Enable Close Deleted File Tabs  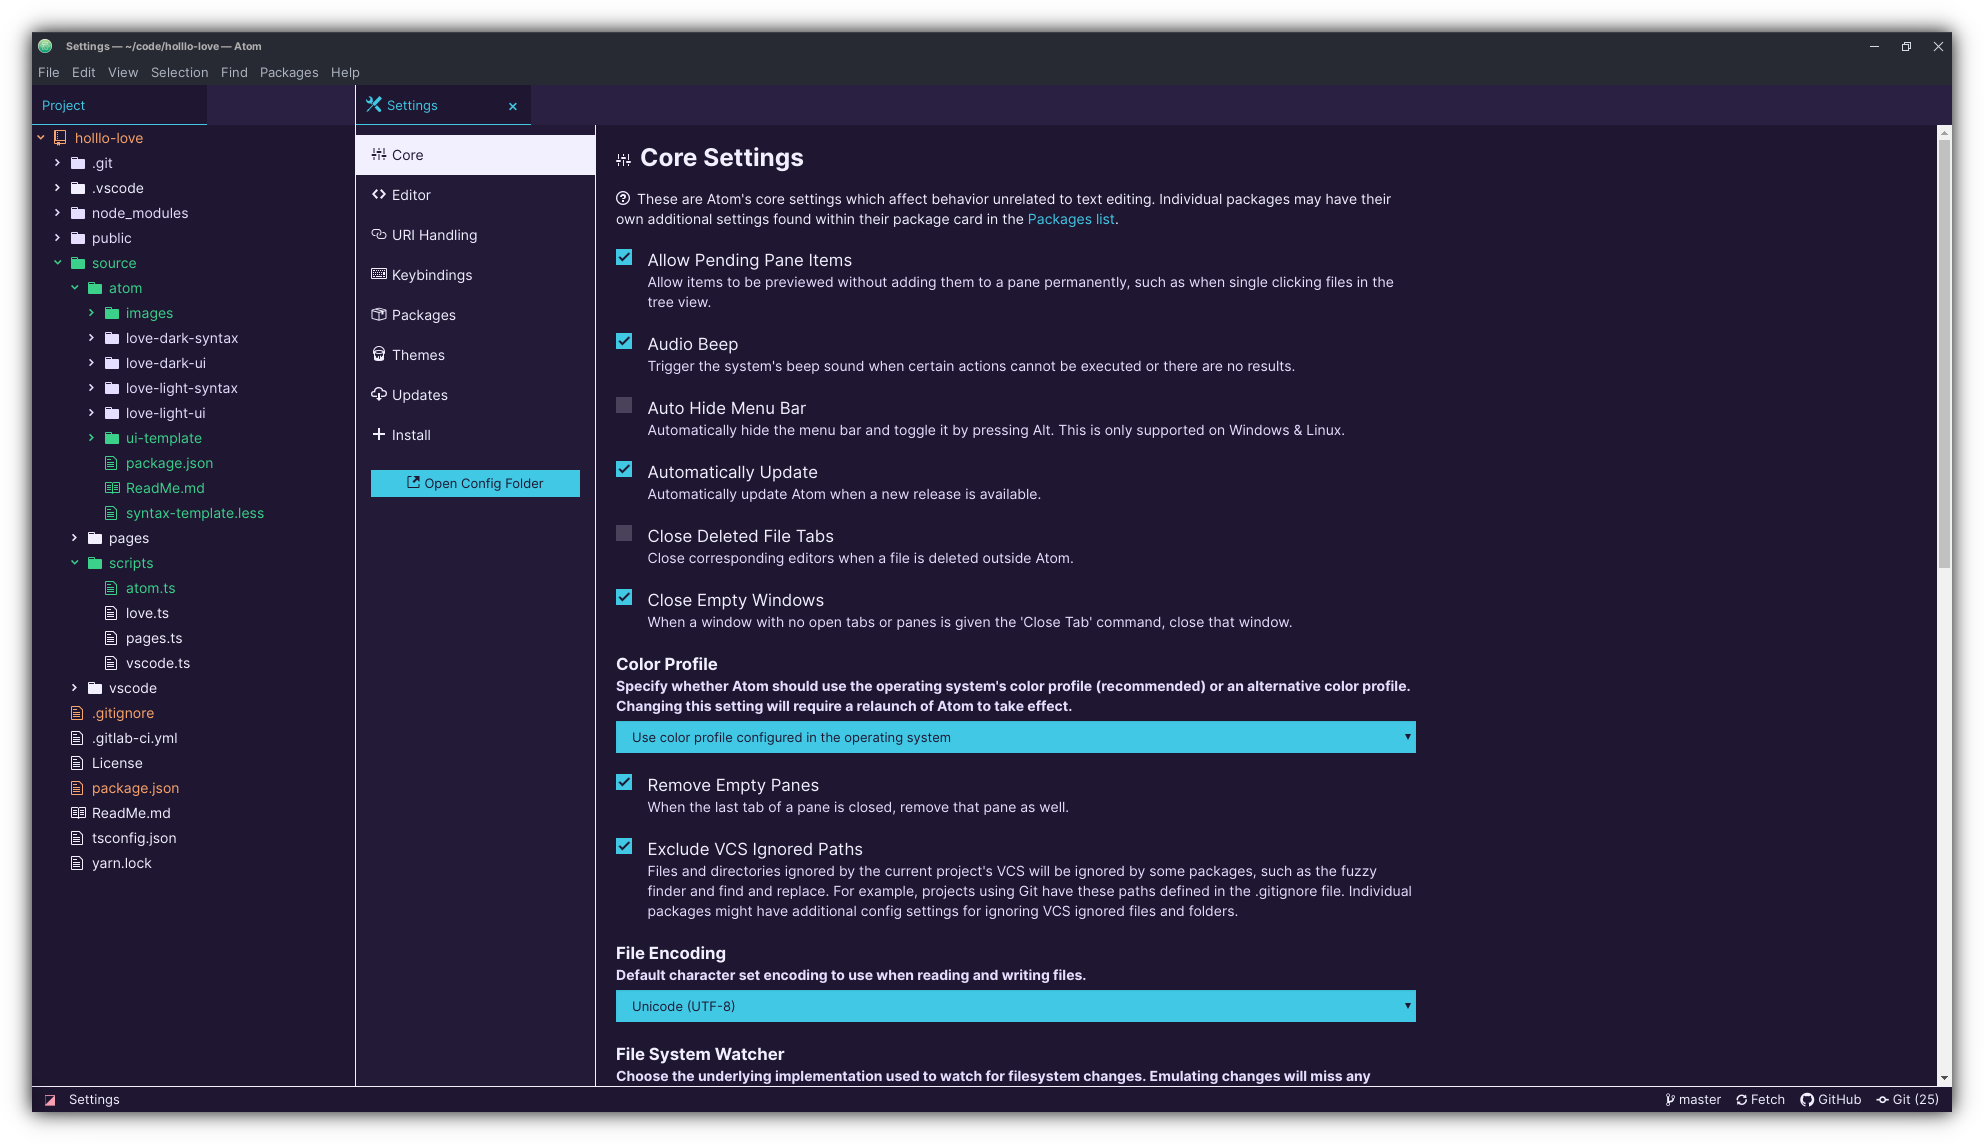[624, 534]
